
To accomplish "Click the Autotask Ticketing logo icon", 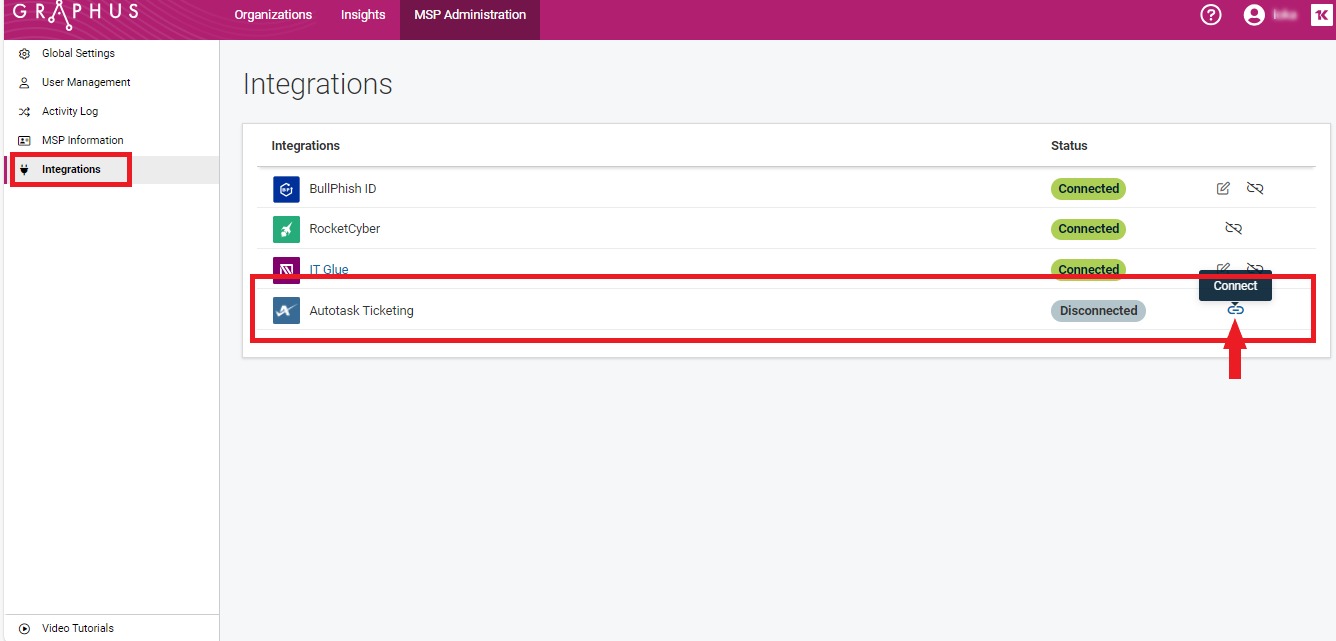I will [x=286, y=311].
